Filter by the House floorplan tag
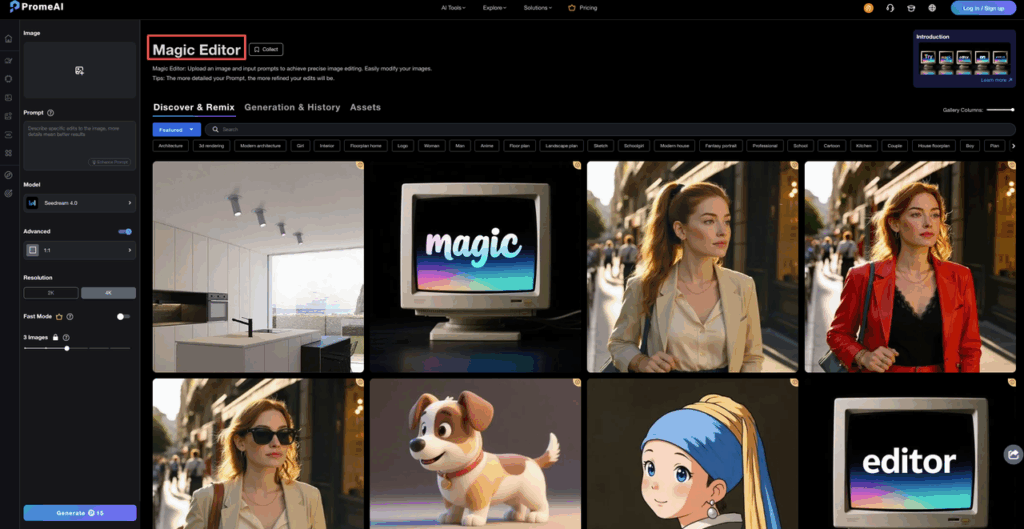This screenshot has width=1024, height=529. 934,146
